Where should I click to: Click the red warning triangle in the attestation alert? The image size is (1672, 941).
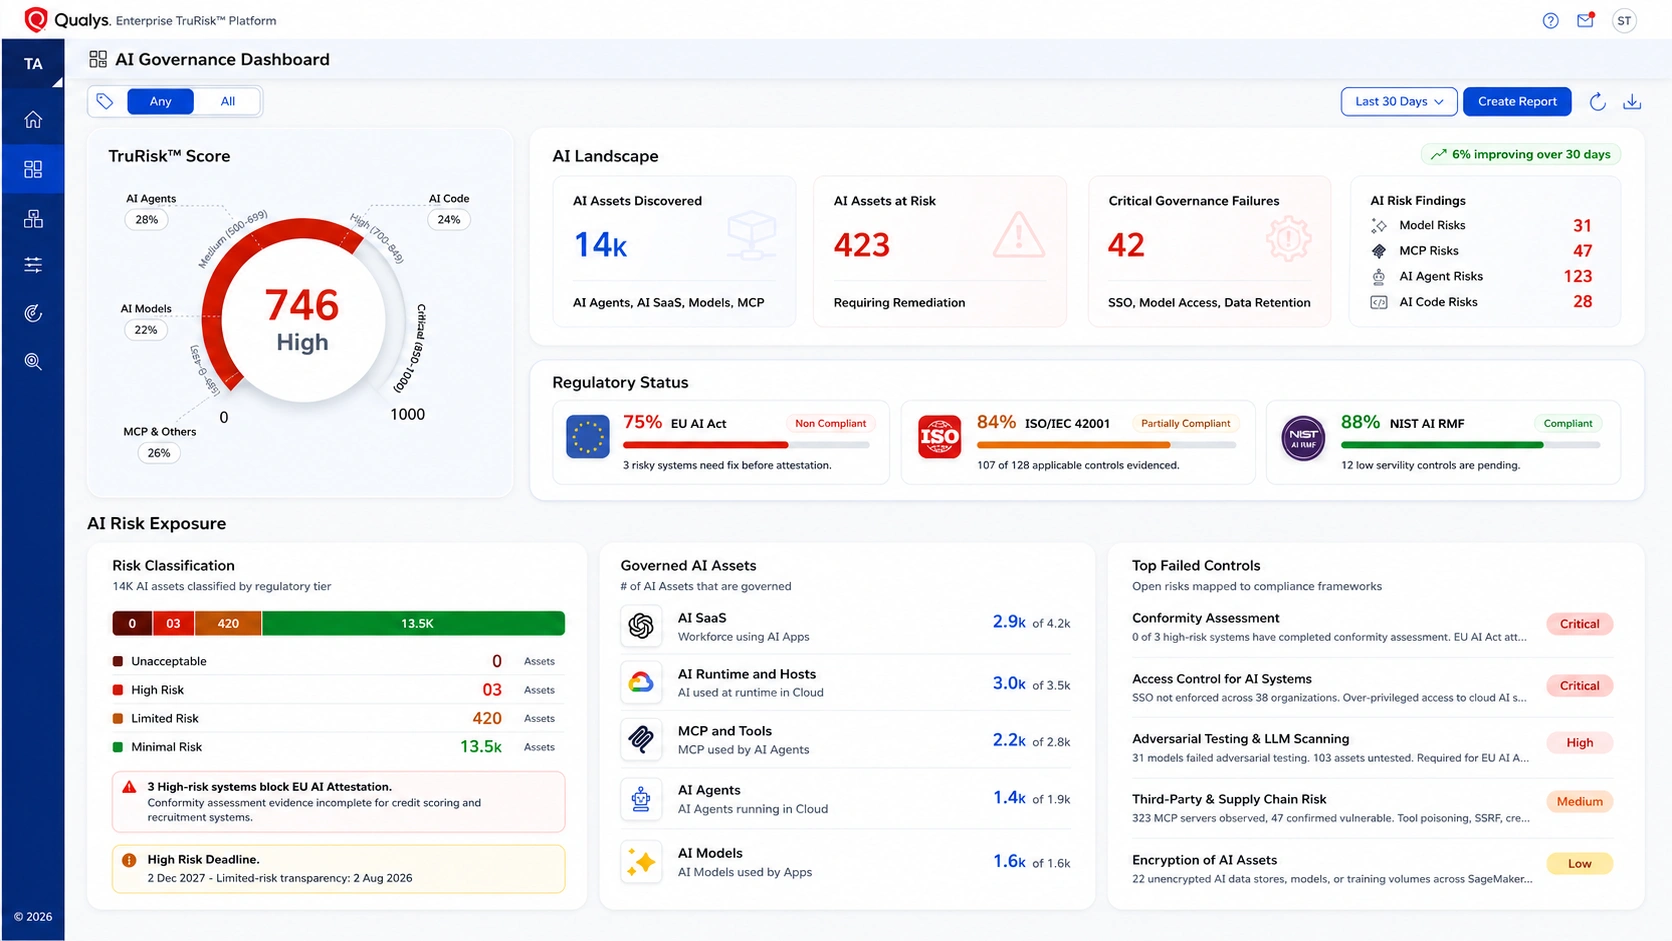click(x=129, y=787)
